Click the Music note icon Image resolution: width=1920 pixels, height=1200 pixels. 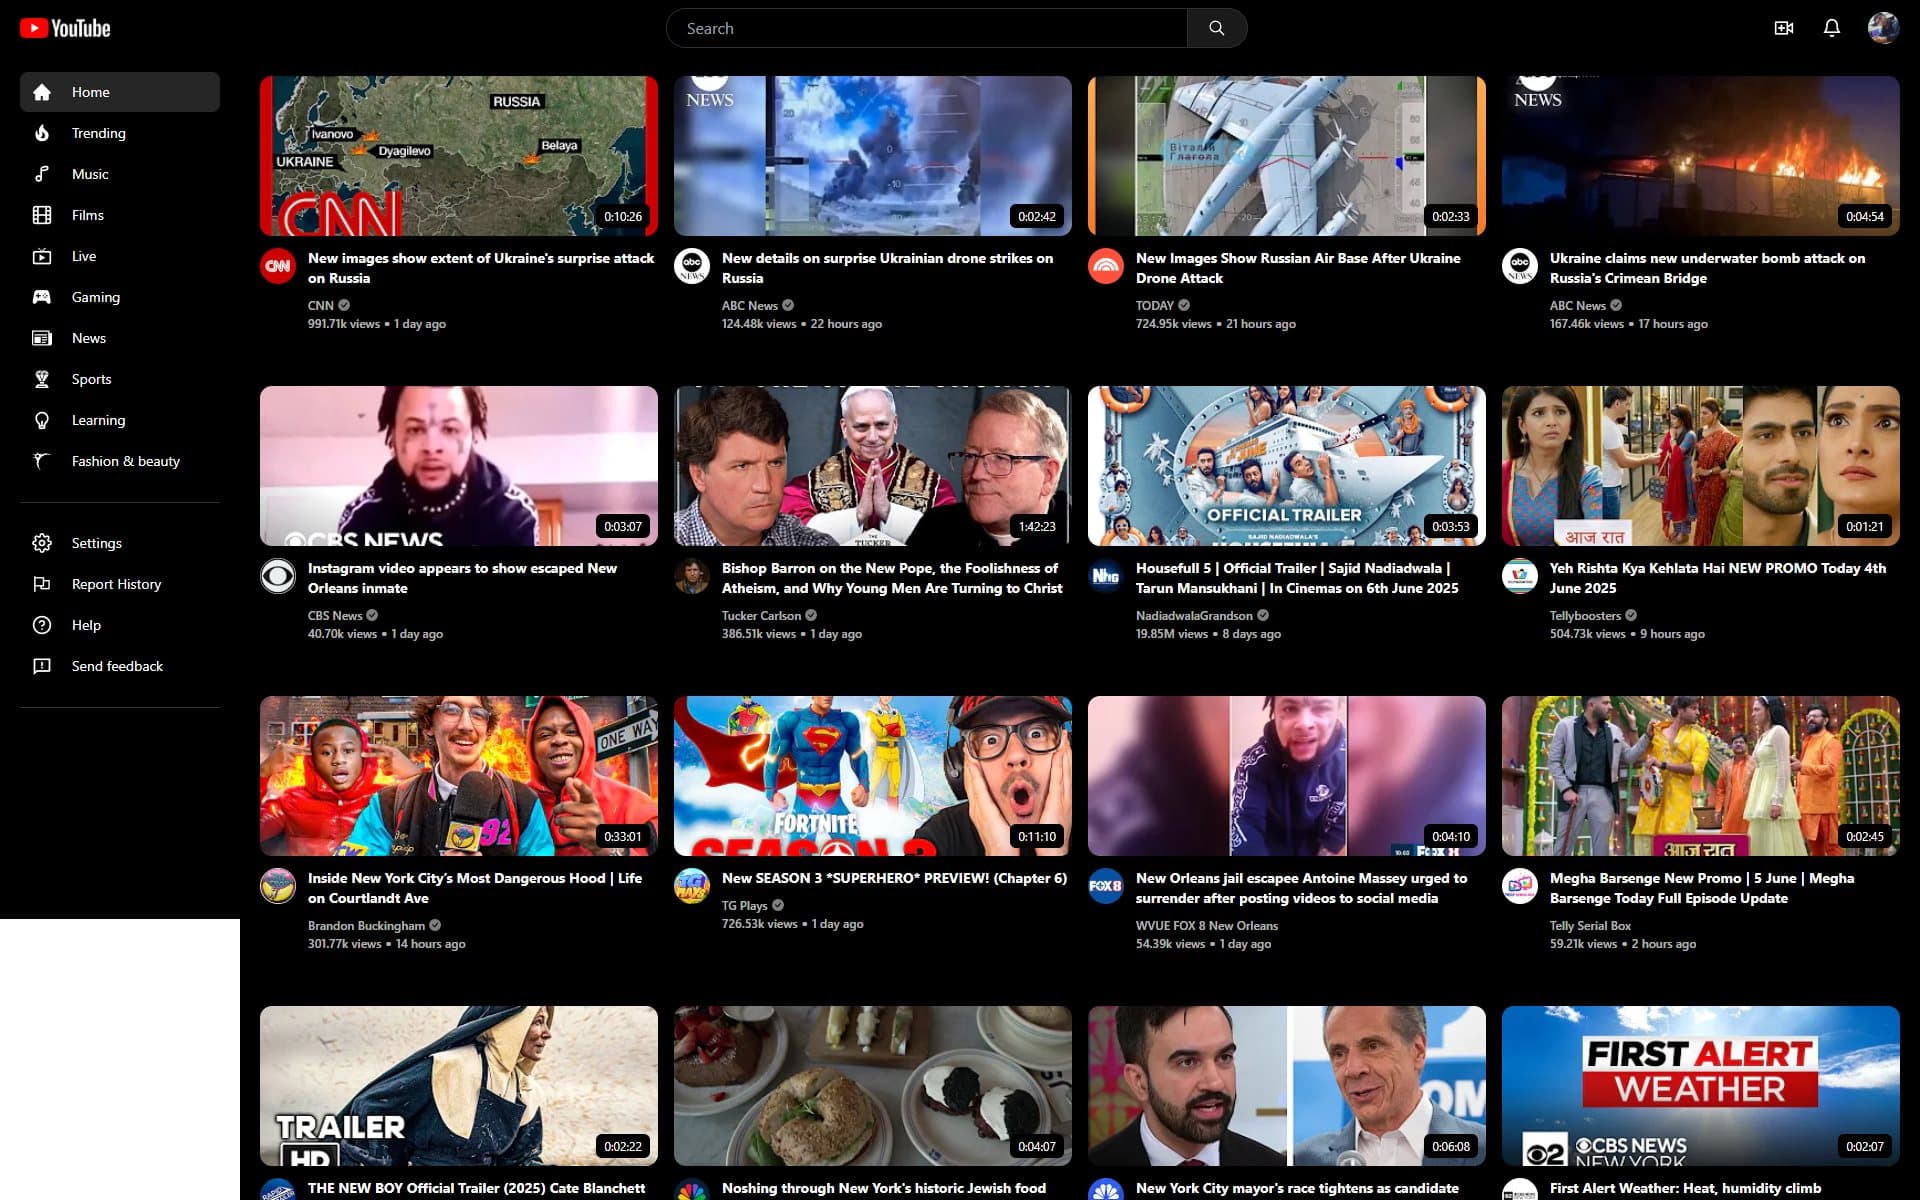42,174
